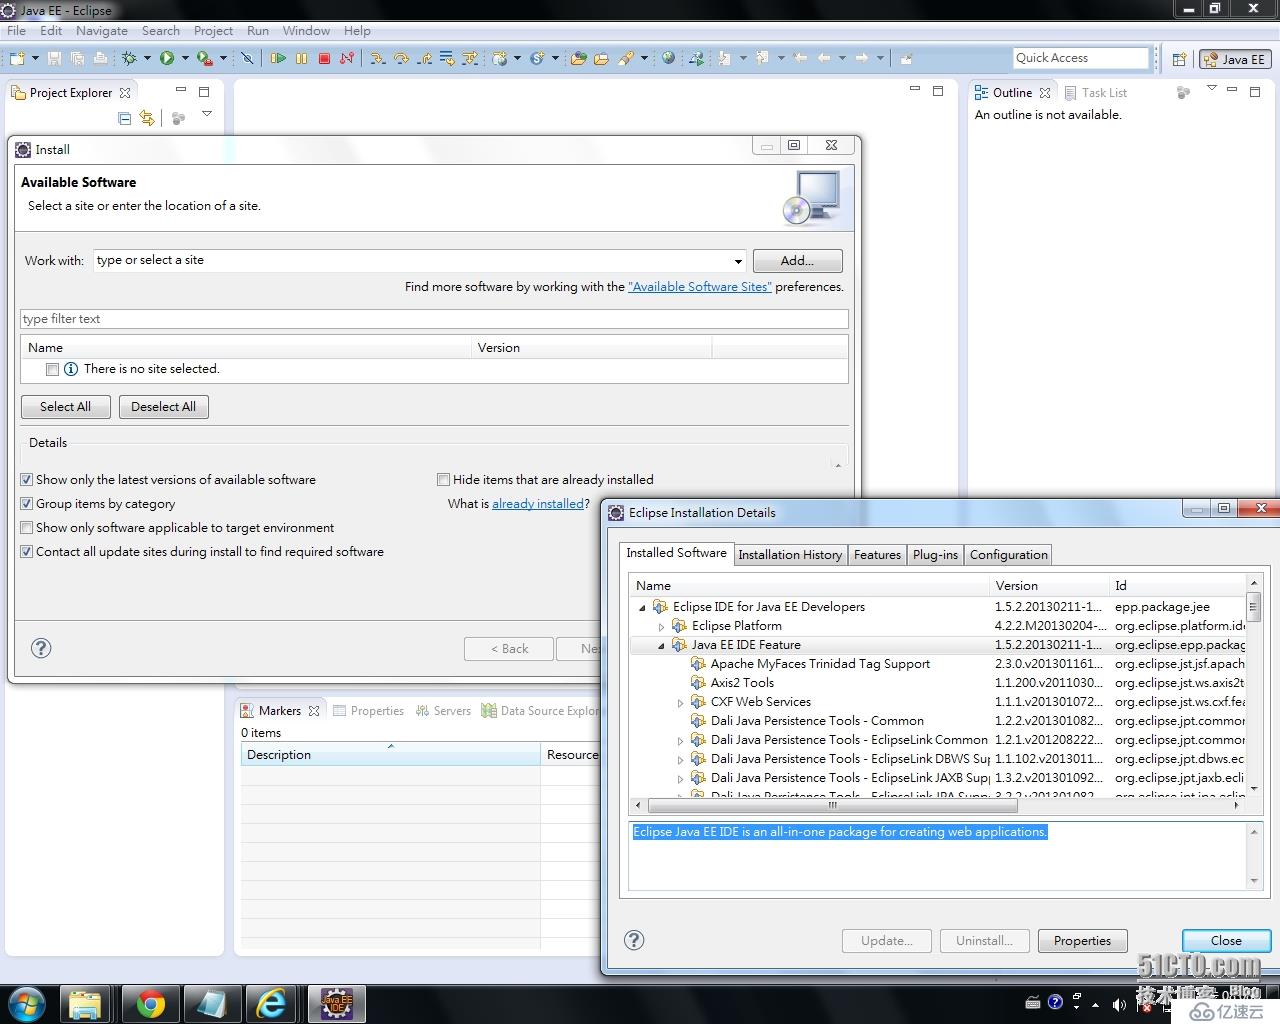1280x1024 pixels.
Task: Click the Step Over icon
Action: [x=401, y=58]
